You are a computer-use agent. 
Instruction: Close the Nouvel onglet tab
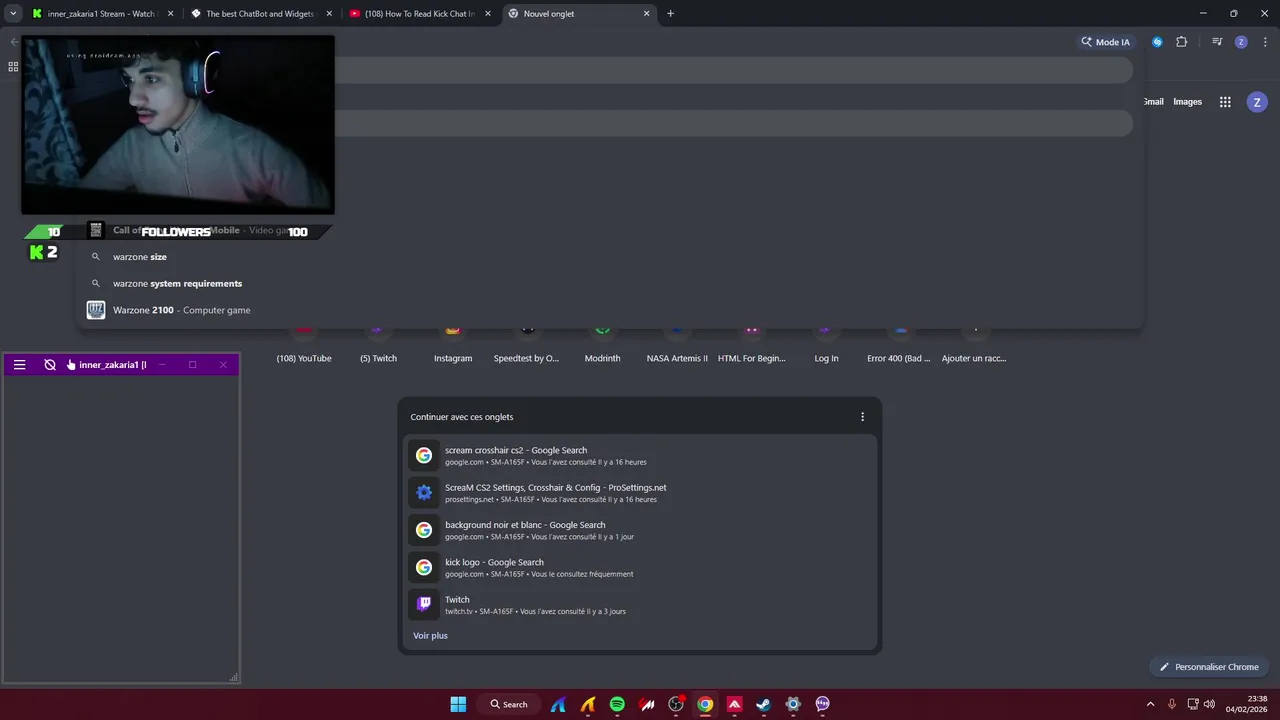pyautogui.click(x=646, y=14)
